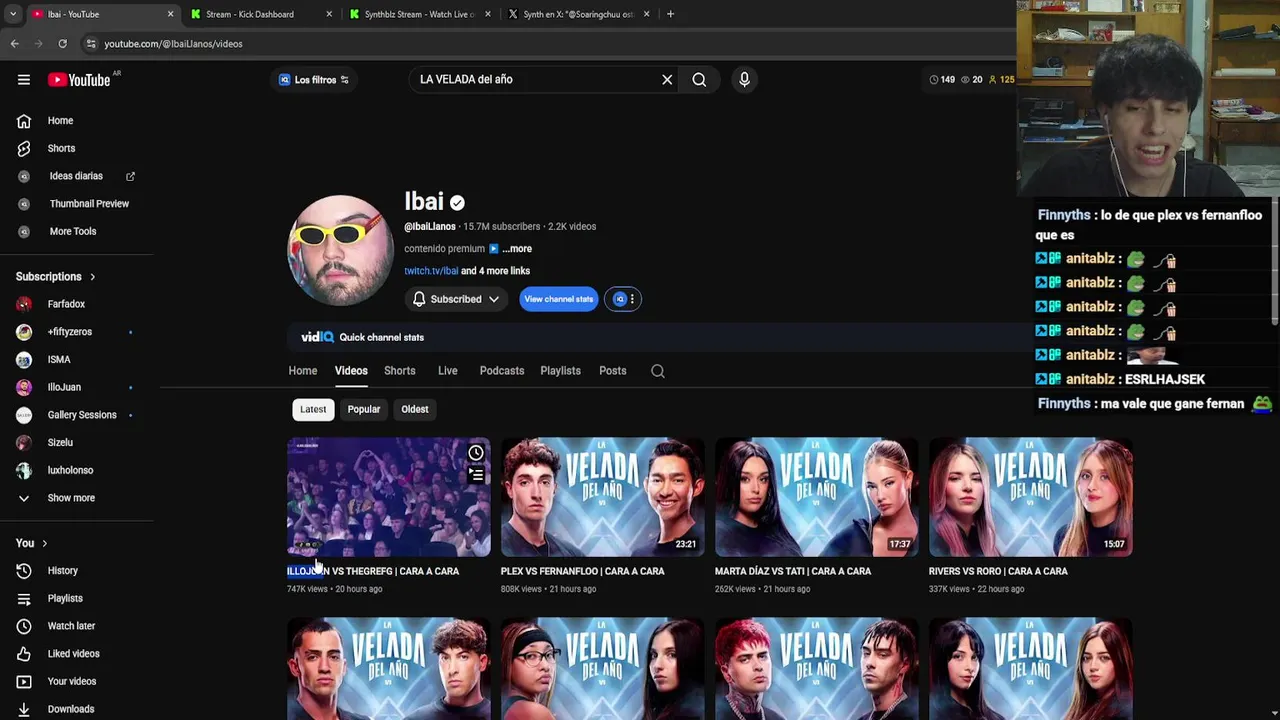The height and width of the screenshot is (720, 1280).
Task: Switch to the Live tab
Action: coord(448,371)
